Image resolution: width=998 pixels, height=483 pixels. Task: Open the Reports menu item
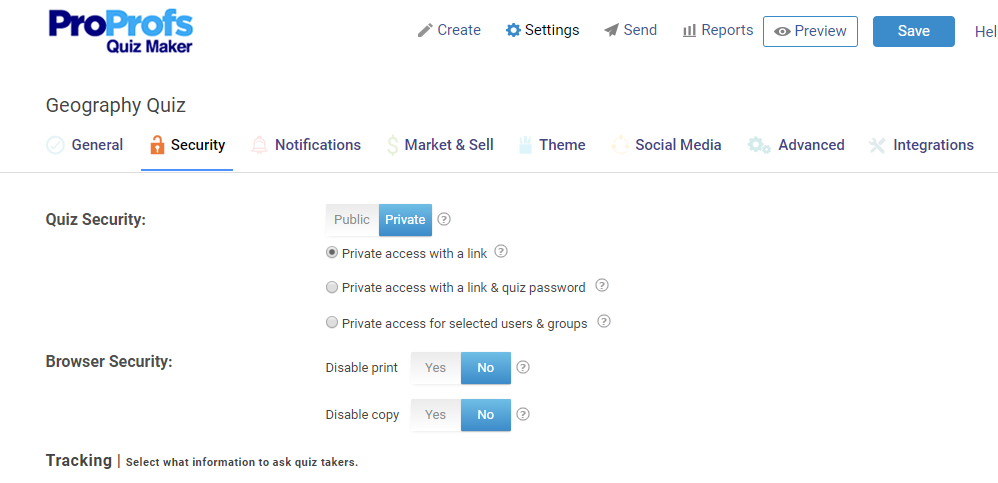pyautogui.click(x=717, y=30)
